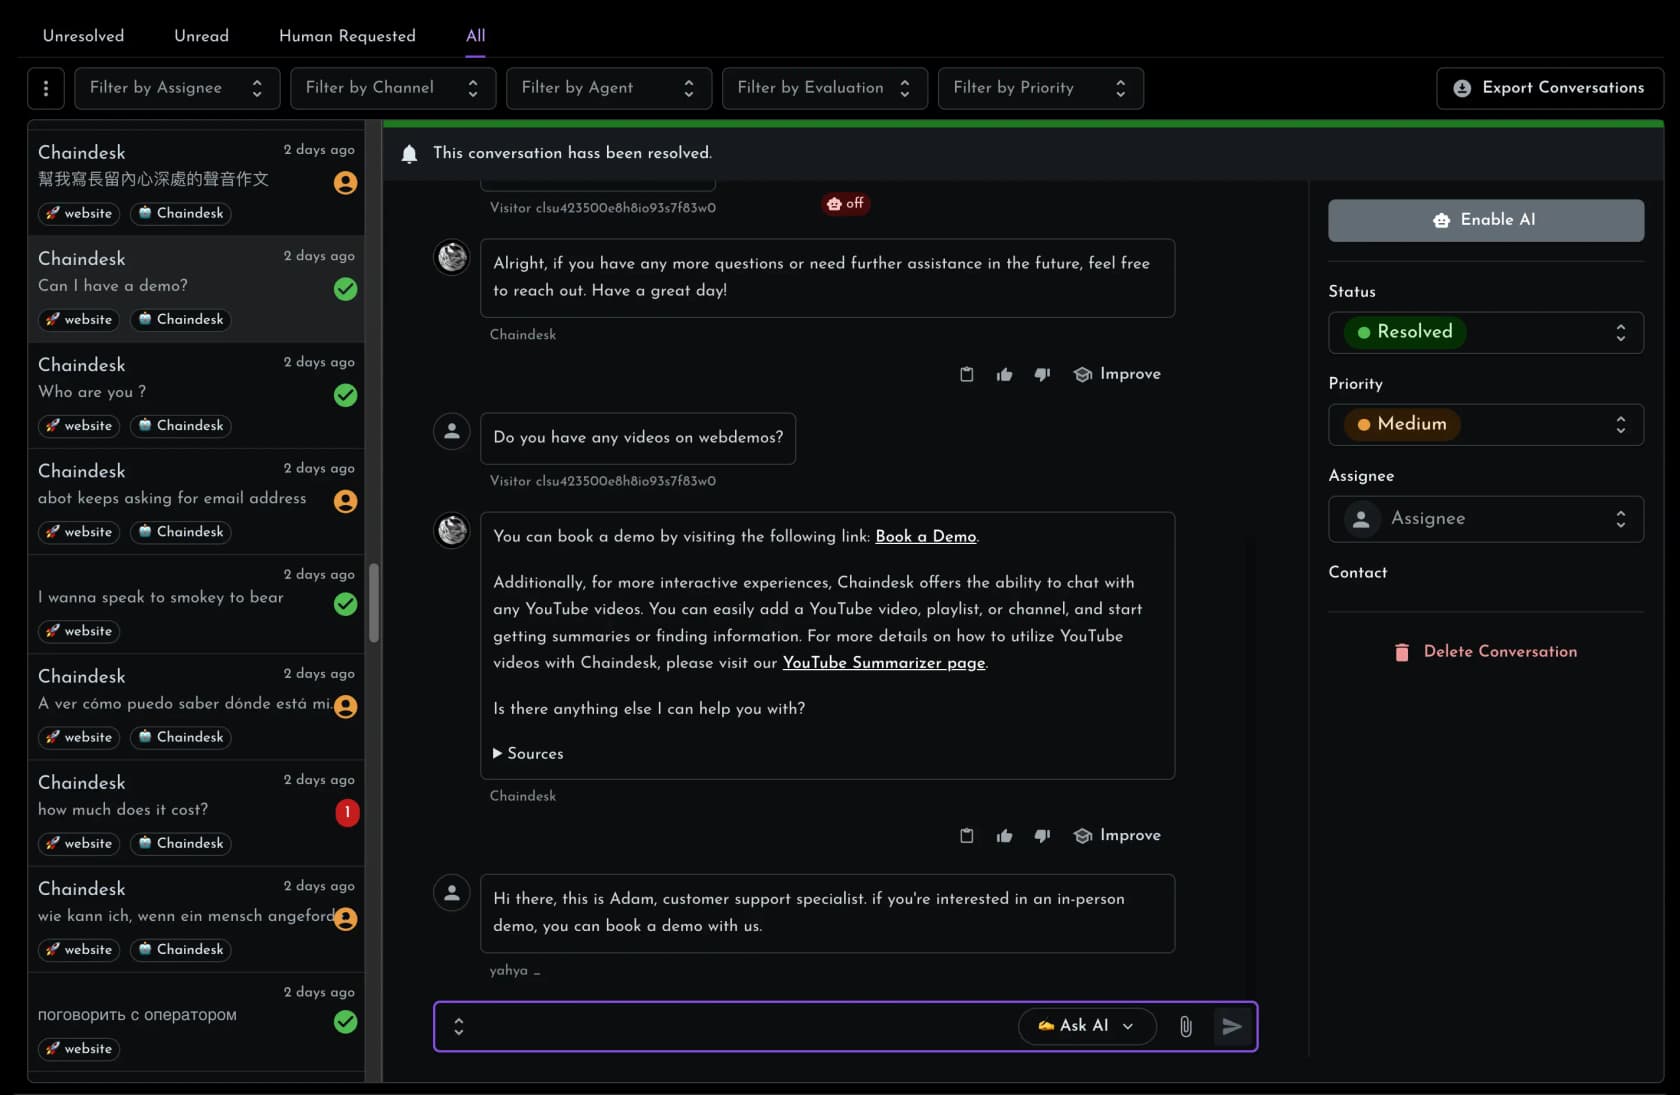1680x1095 pixels.
Task: Delete Conversation via trash button
Action: click(1486, 652)
